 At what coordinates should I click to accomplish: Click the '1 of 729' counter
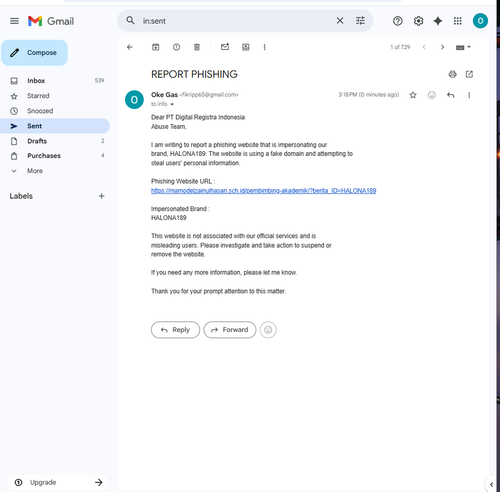click(400, 47)
